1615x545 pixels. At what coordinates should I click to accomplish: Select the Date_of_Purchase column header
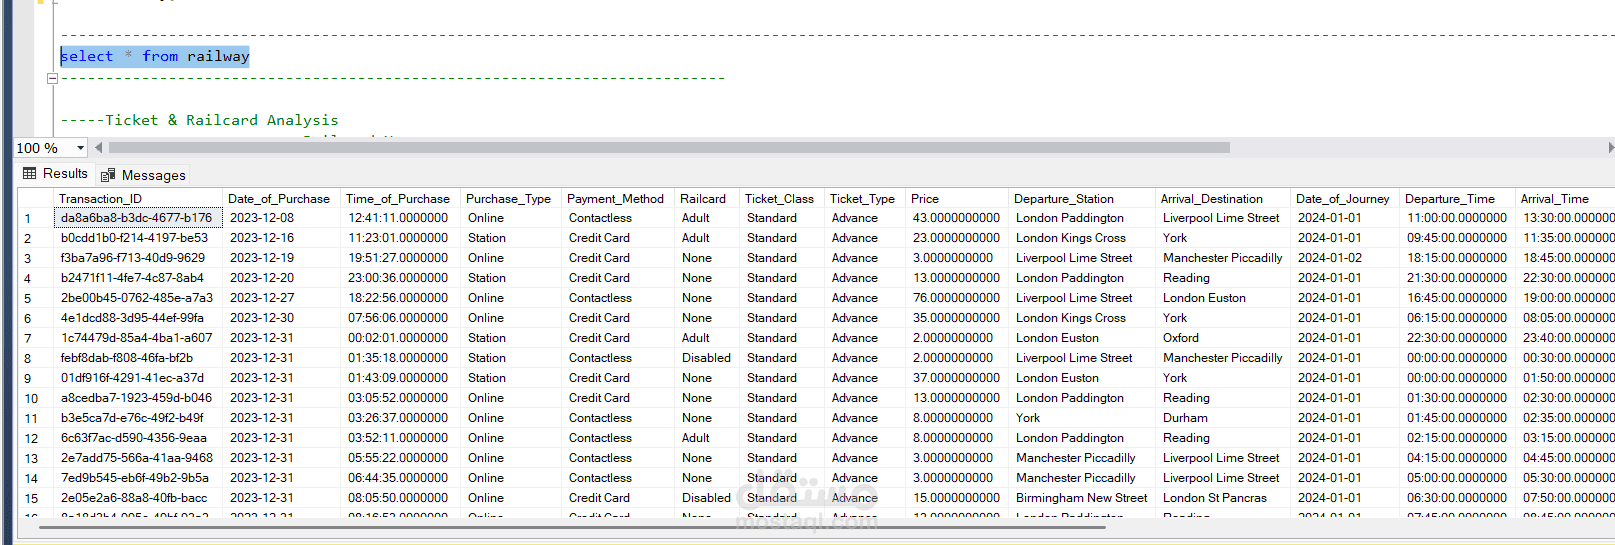[x=281, y=199]
